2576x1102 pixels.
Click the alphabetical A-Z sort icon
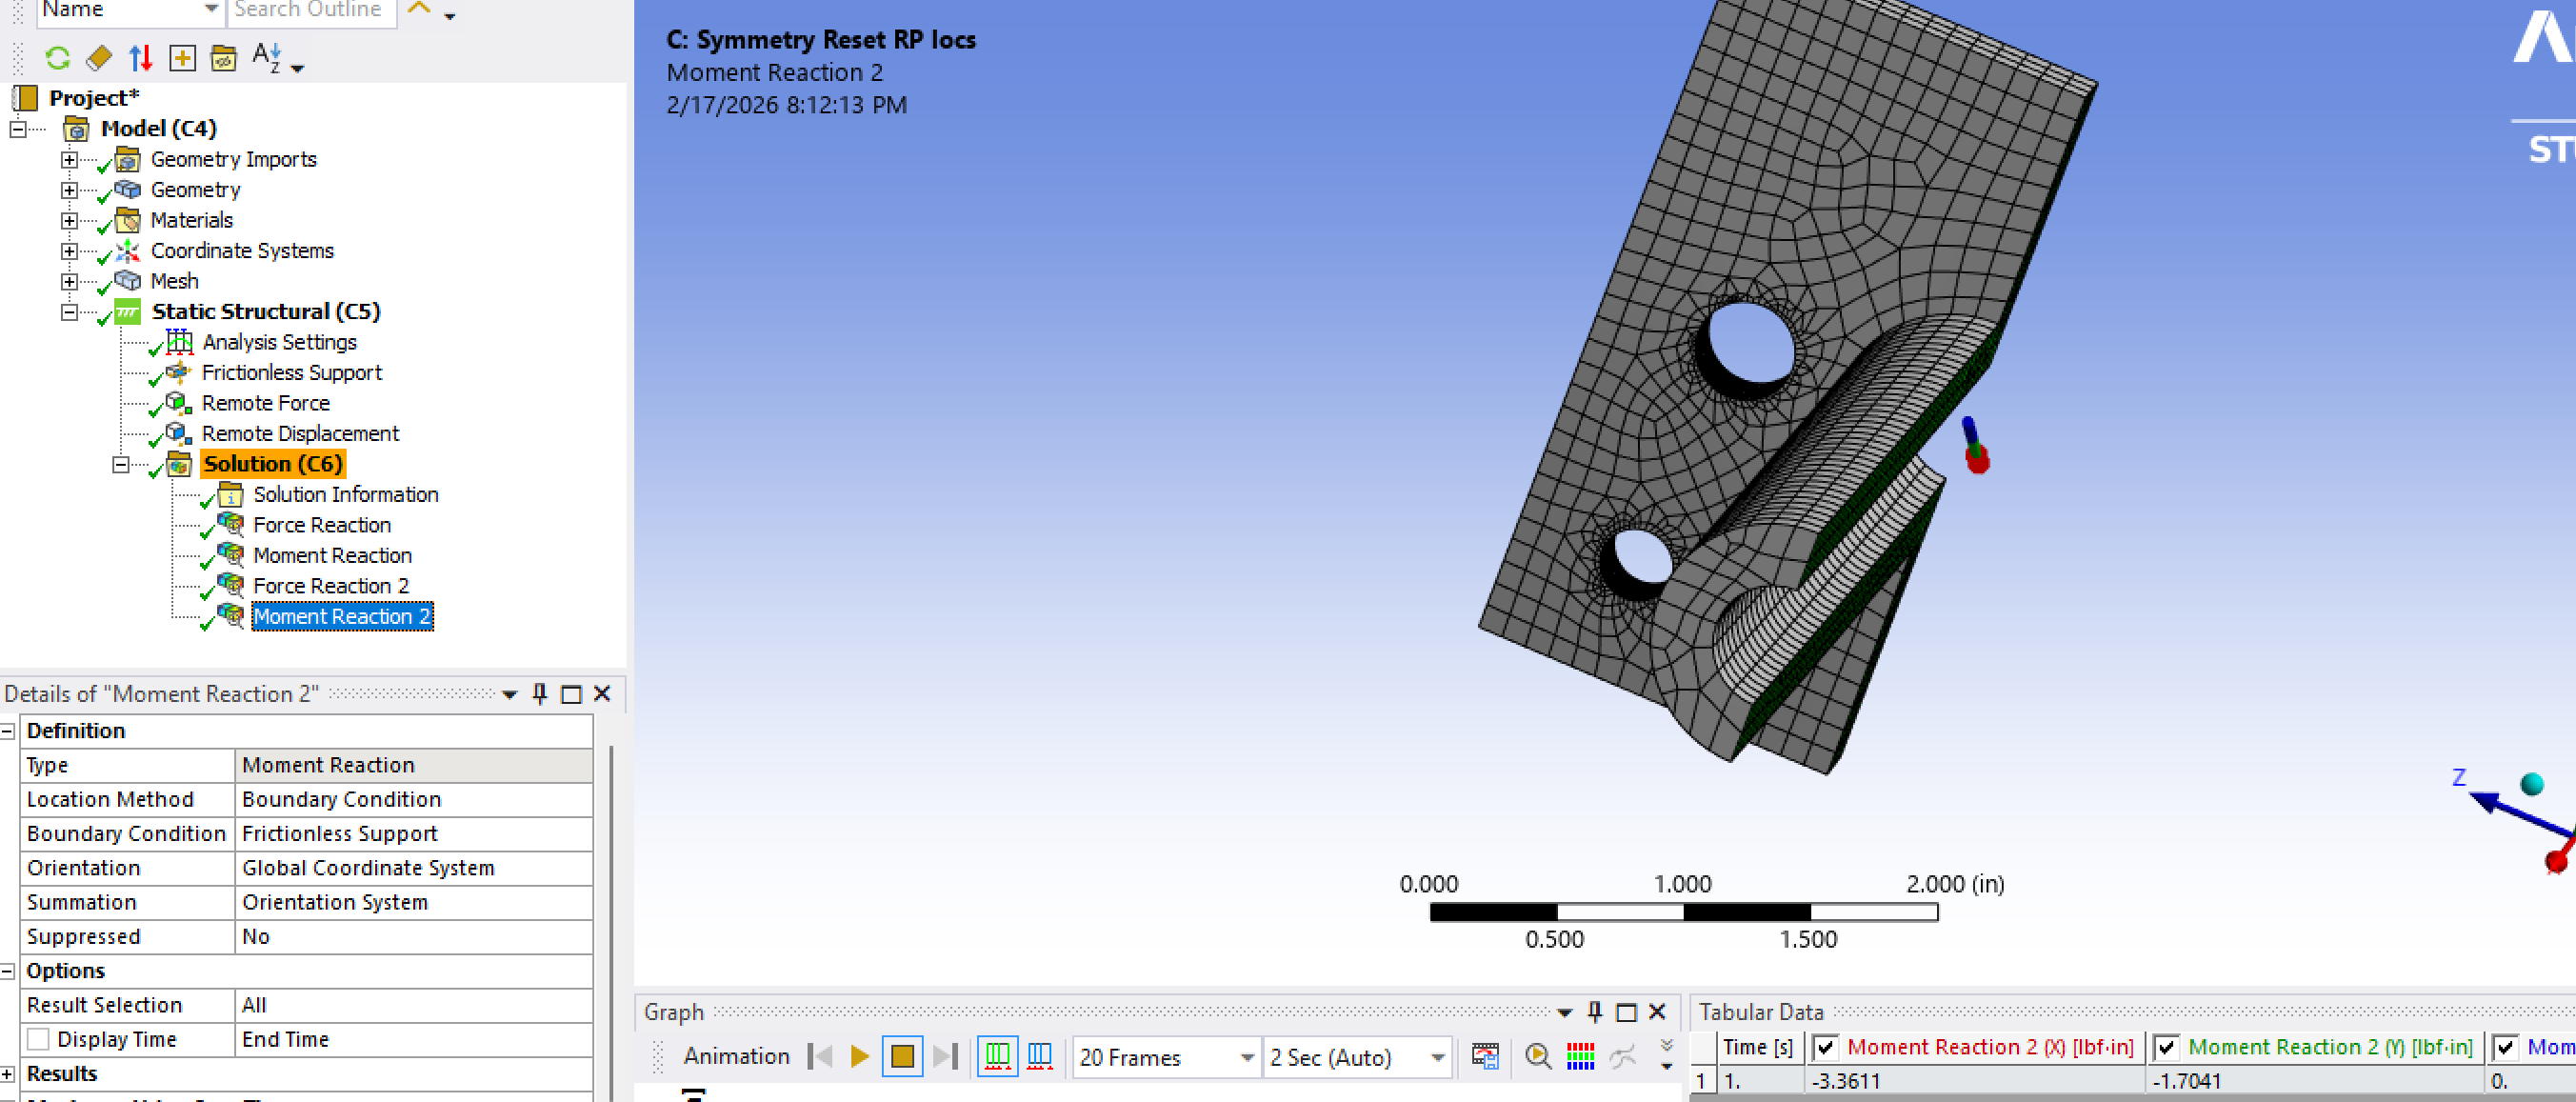pos(267,57)
